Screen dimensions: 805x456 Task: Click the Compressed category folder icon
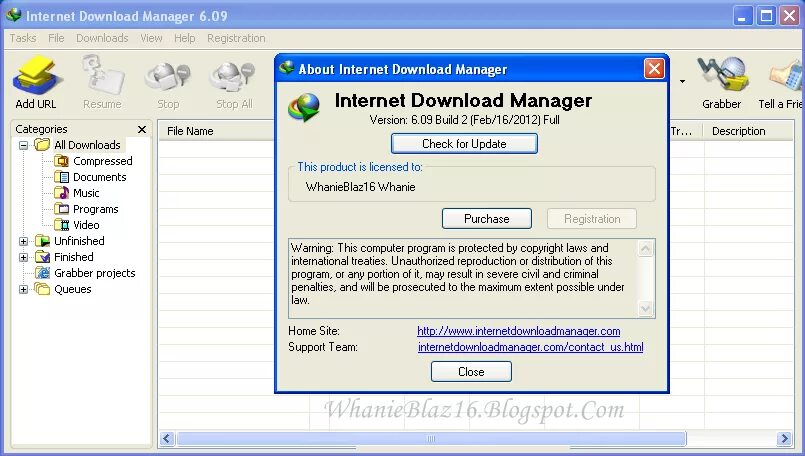pyautogui.click(x=61, y=161)
